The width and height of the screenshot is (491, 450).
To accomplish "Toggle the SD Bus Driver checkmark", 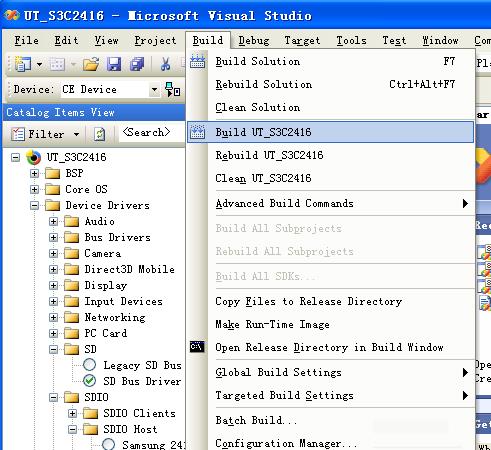I will click(x=89, y=381).
